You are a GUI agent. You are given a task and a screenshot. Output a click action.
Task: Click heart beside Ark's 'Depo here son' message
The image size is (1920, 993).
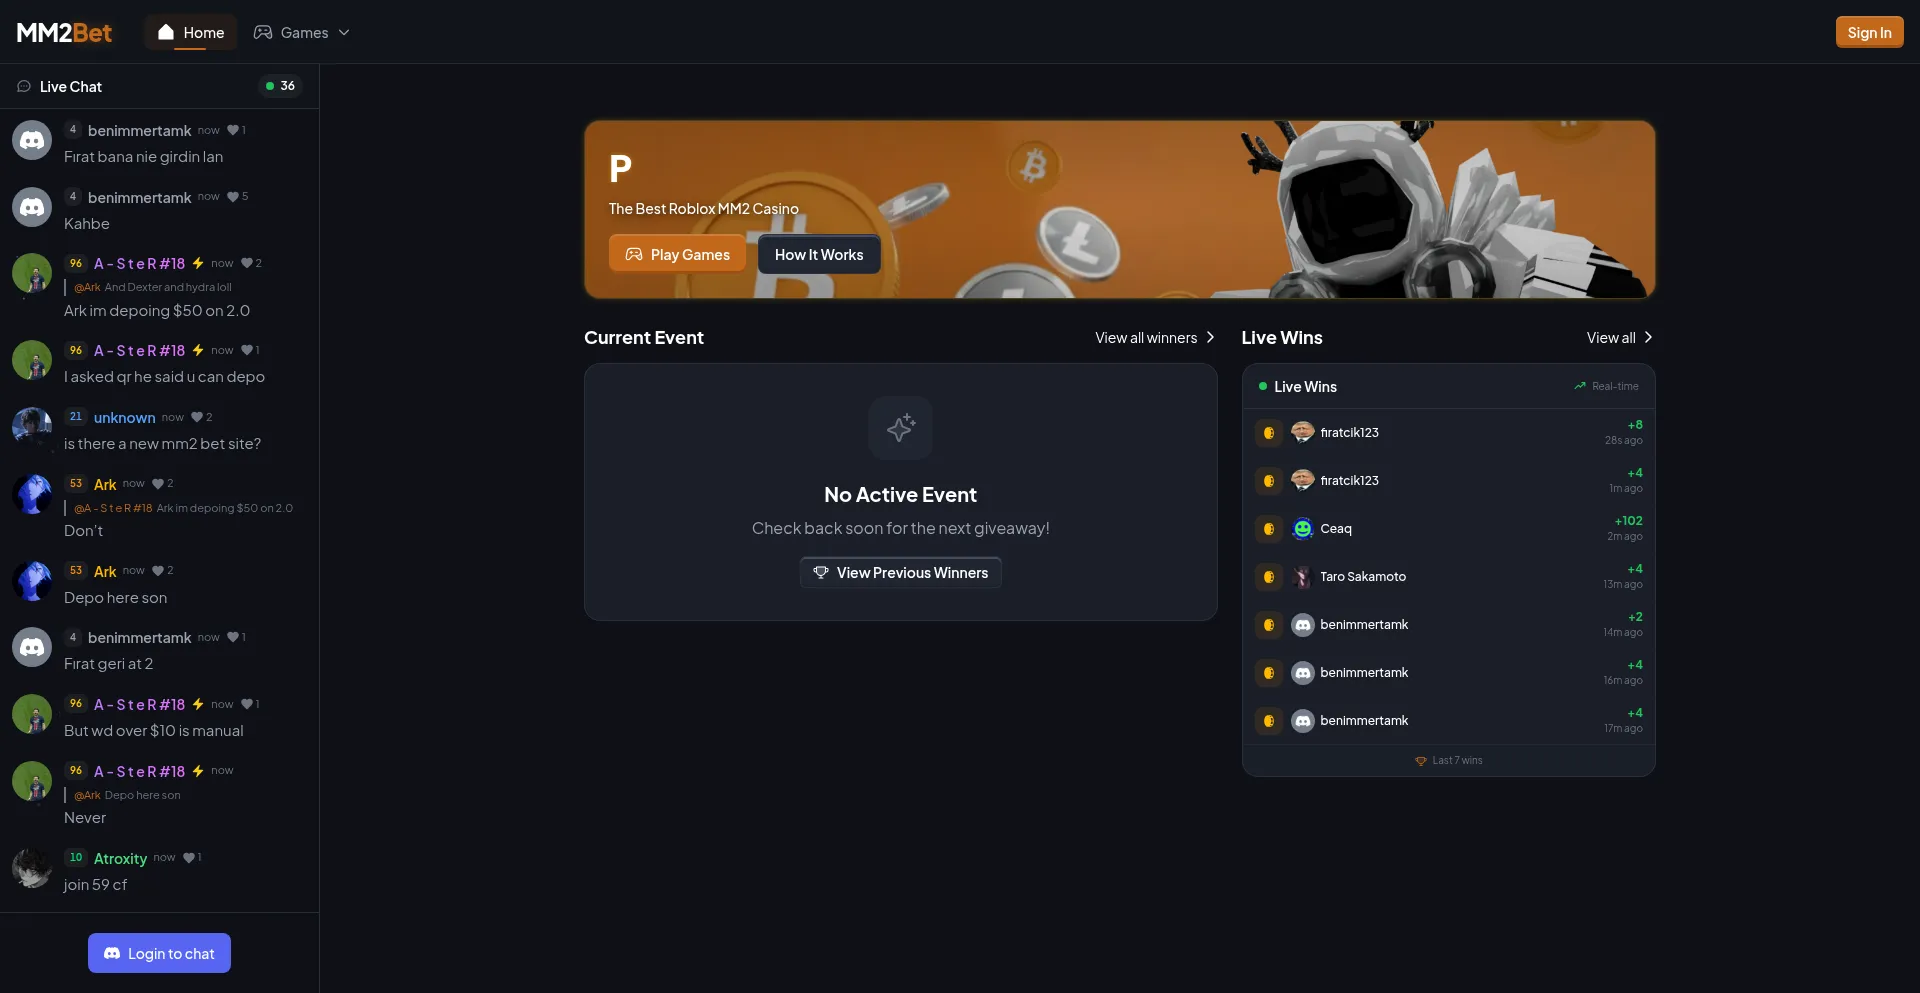point(162,571)
